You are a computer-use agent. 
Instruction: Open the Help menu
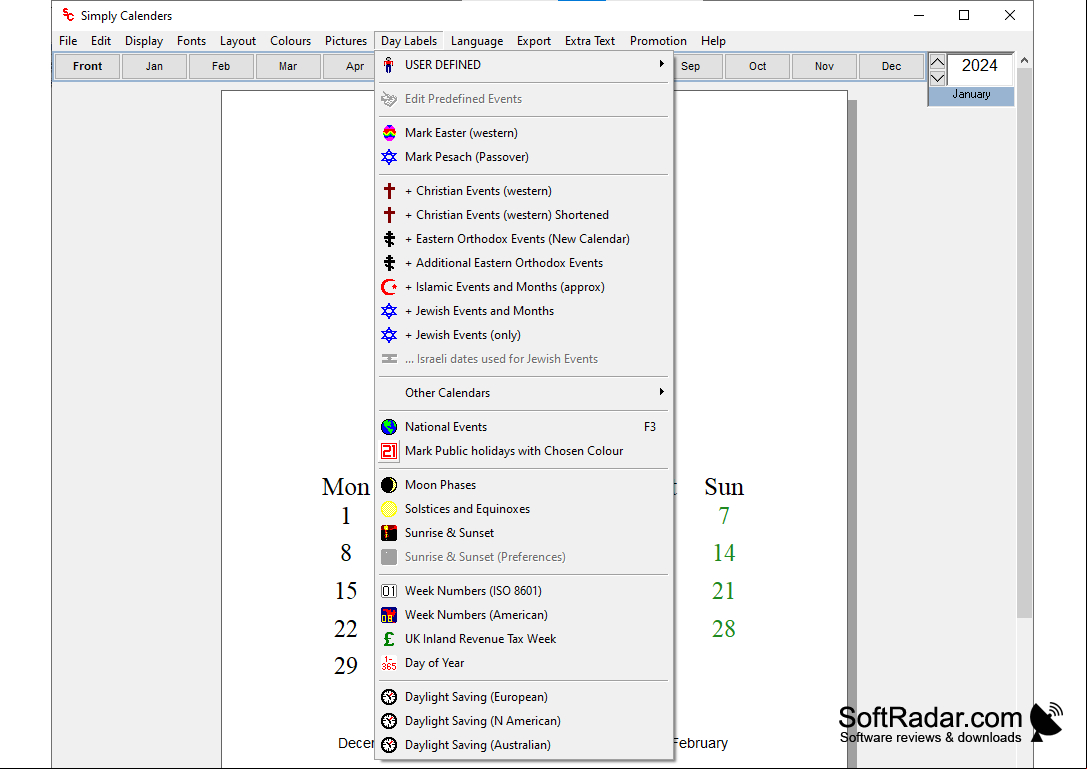click(713, 41)
